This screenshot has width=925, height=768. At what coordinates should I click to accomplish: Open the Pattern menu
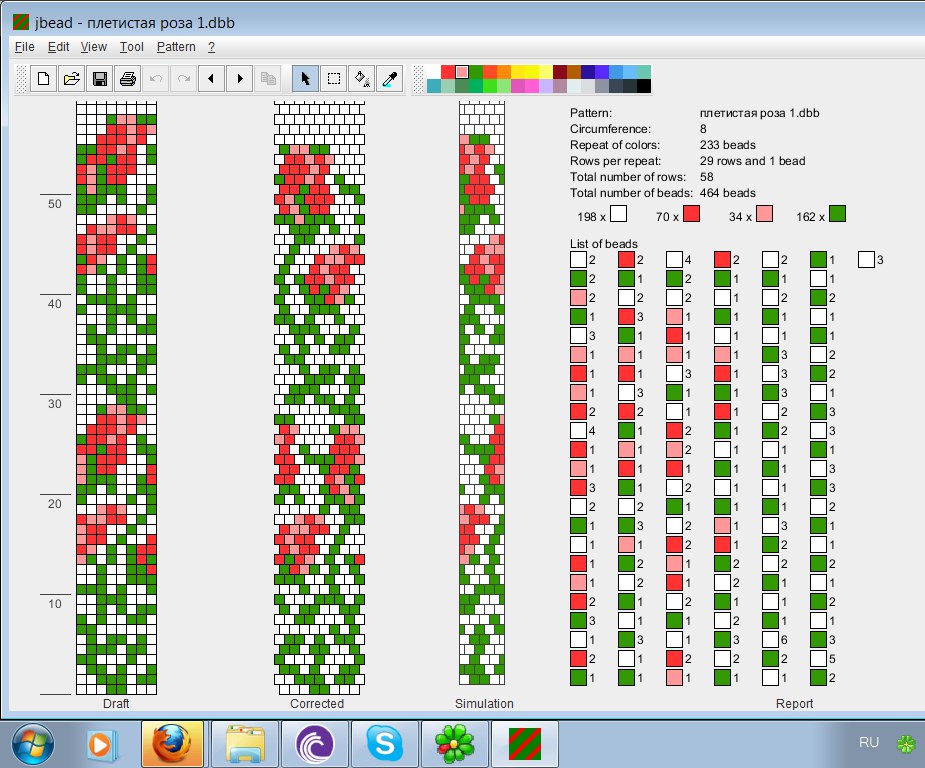pos(176,47)
